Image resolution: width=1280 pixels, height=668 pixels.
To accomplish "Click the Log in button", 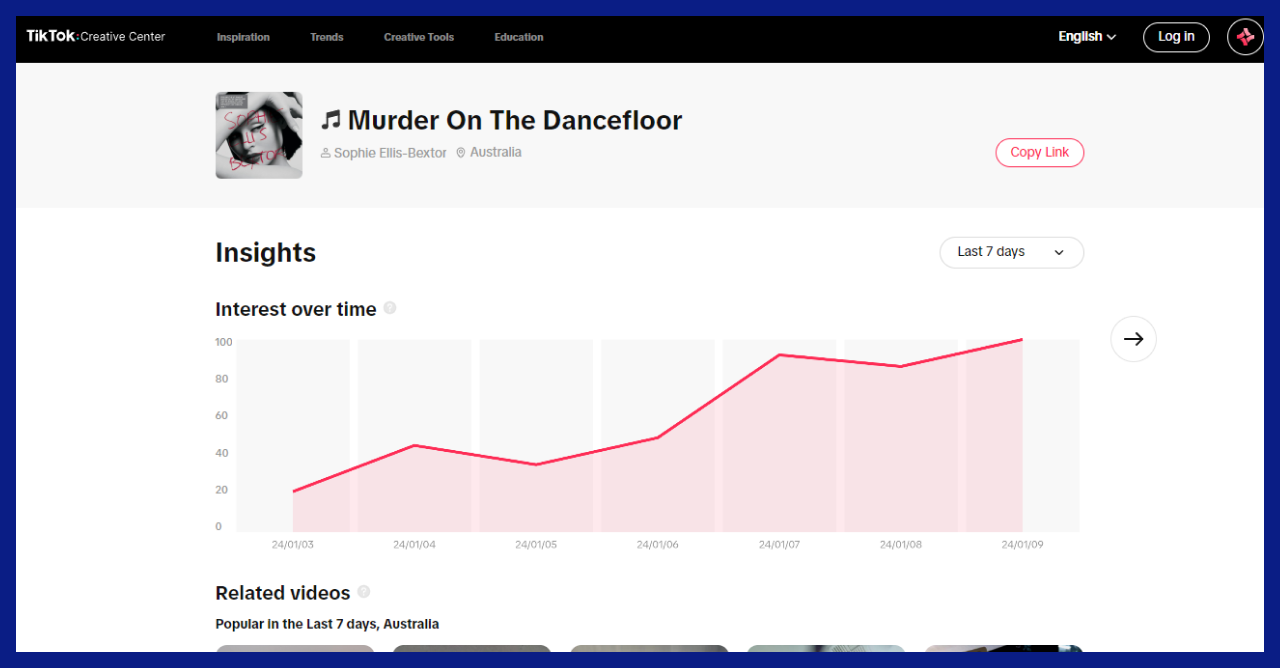I will pyautogui.click(x=1176, y=37).
